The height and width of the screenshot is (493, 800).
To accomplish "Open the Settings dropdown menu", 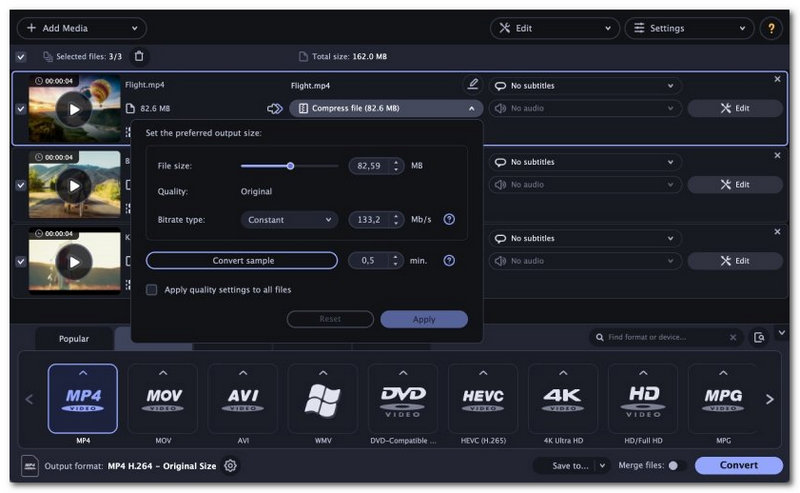I will pos(689,28).
